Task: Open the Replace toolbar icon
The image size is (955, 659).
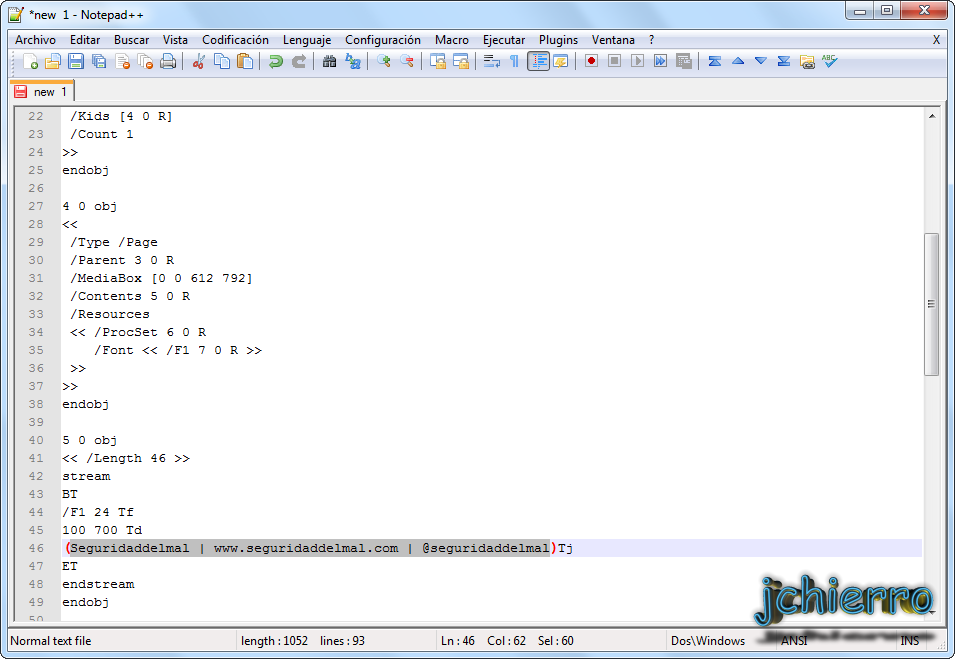Action: click(353, 61)
